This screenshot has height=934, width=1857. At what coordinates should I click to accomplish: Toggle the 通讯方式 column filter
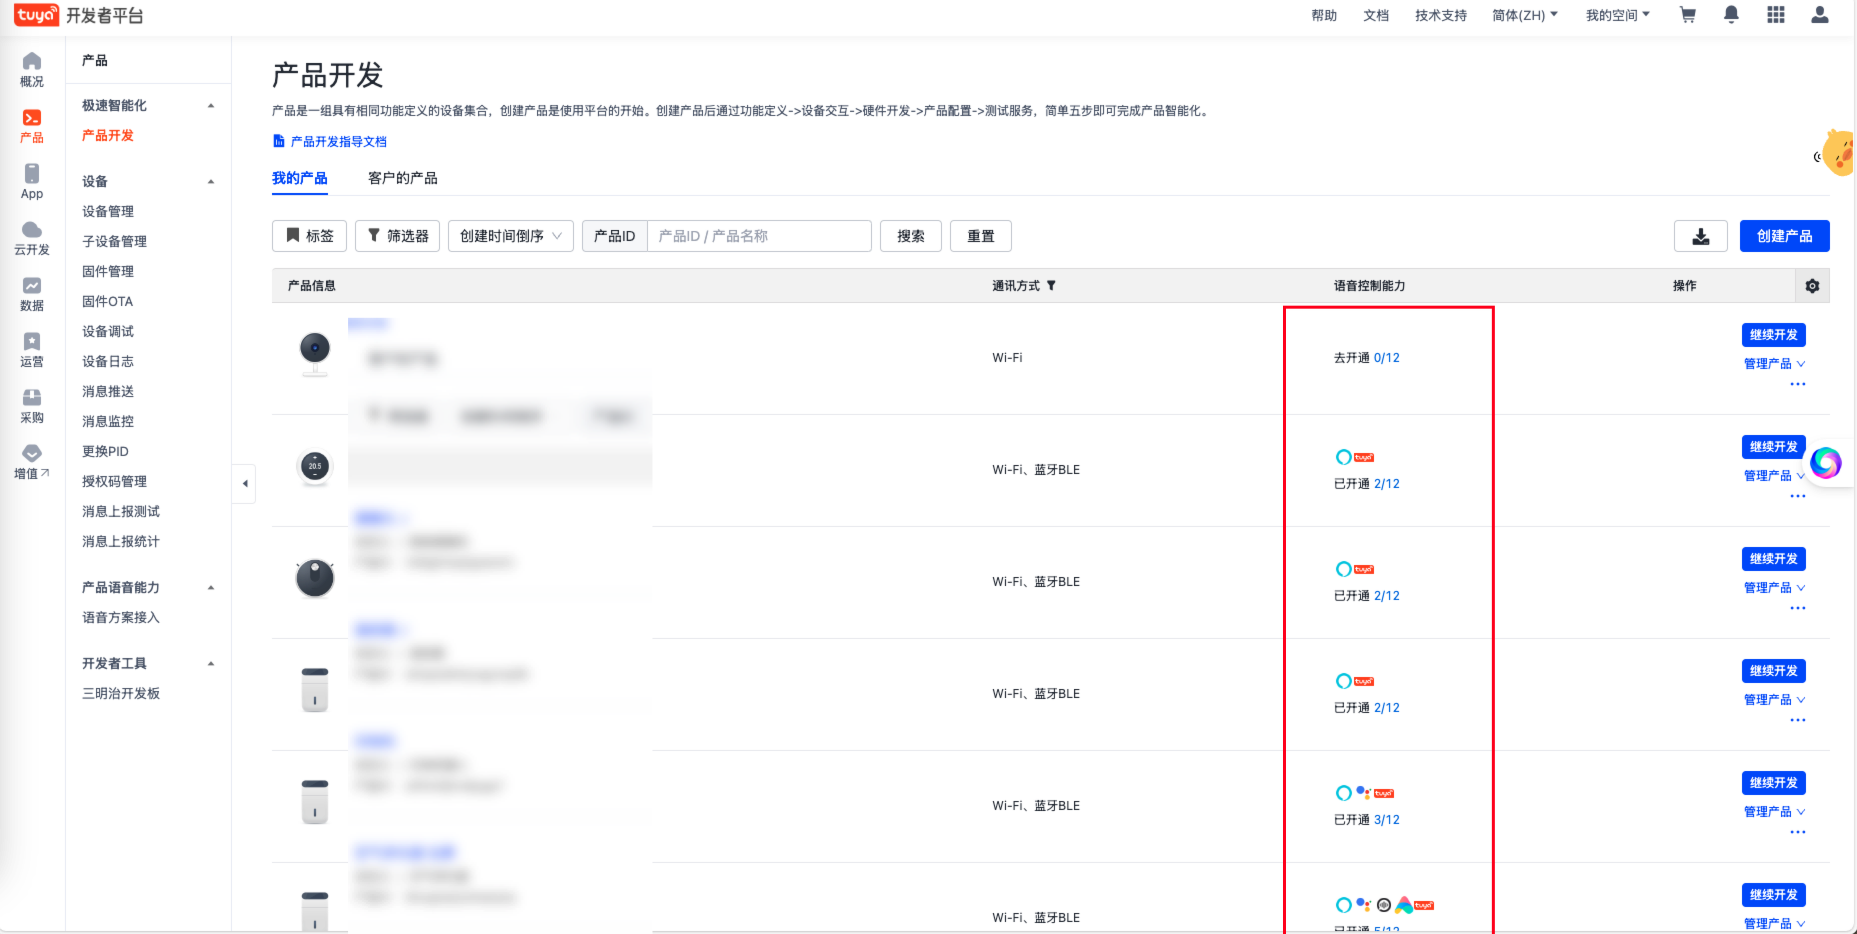(x=1051, y=286)
